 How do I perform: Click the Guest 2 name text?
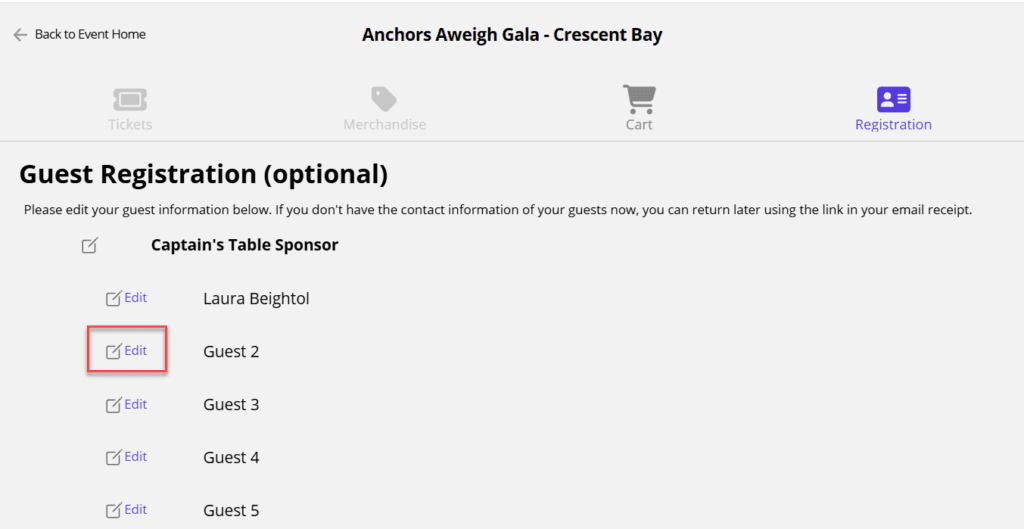click(x=231, y=352)
